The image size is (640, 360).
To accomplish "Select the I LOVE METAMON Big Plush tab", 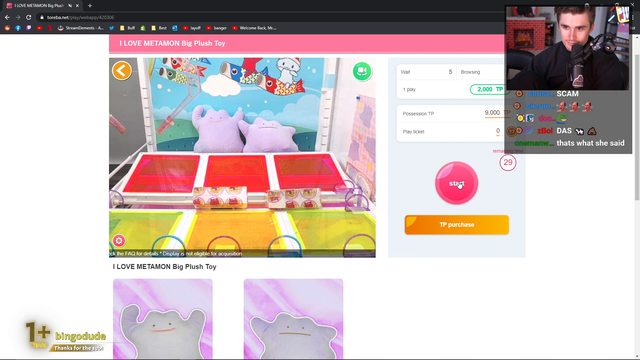I will click(42, 6).
